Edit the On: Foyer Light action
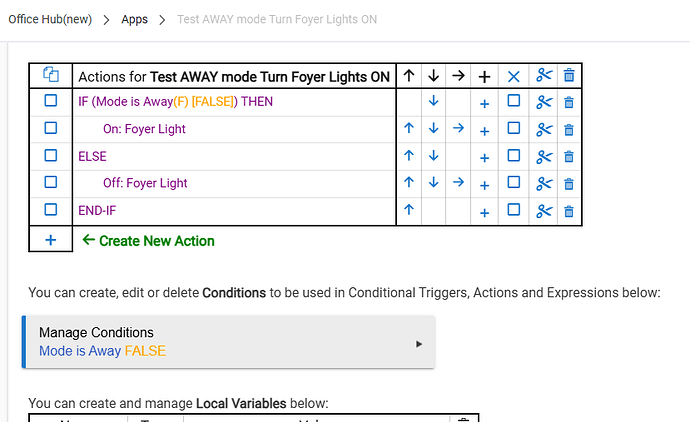 144,129
